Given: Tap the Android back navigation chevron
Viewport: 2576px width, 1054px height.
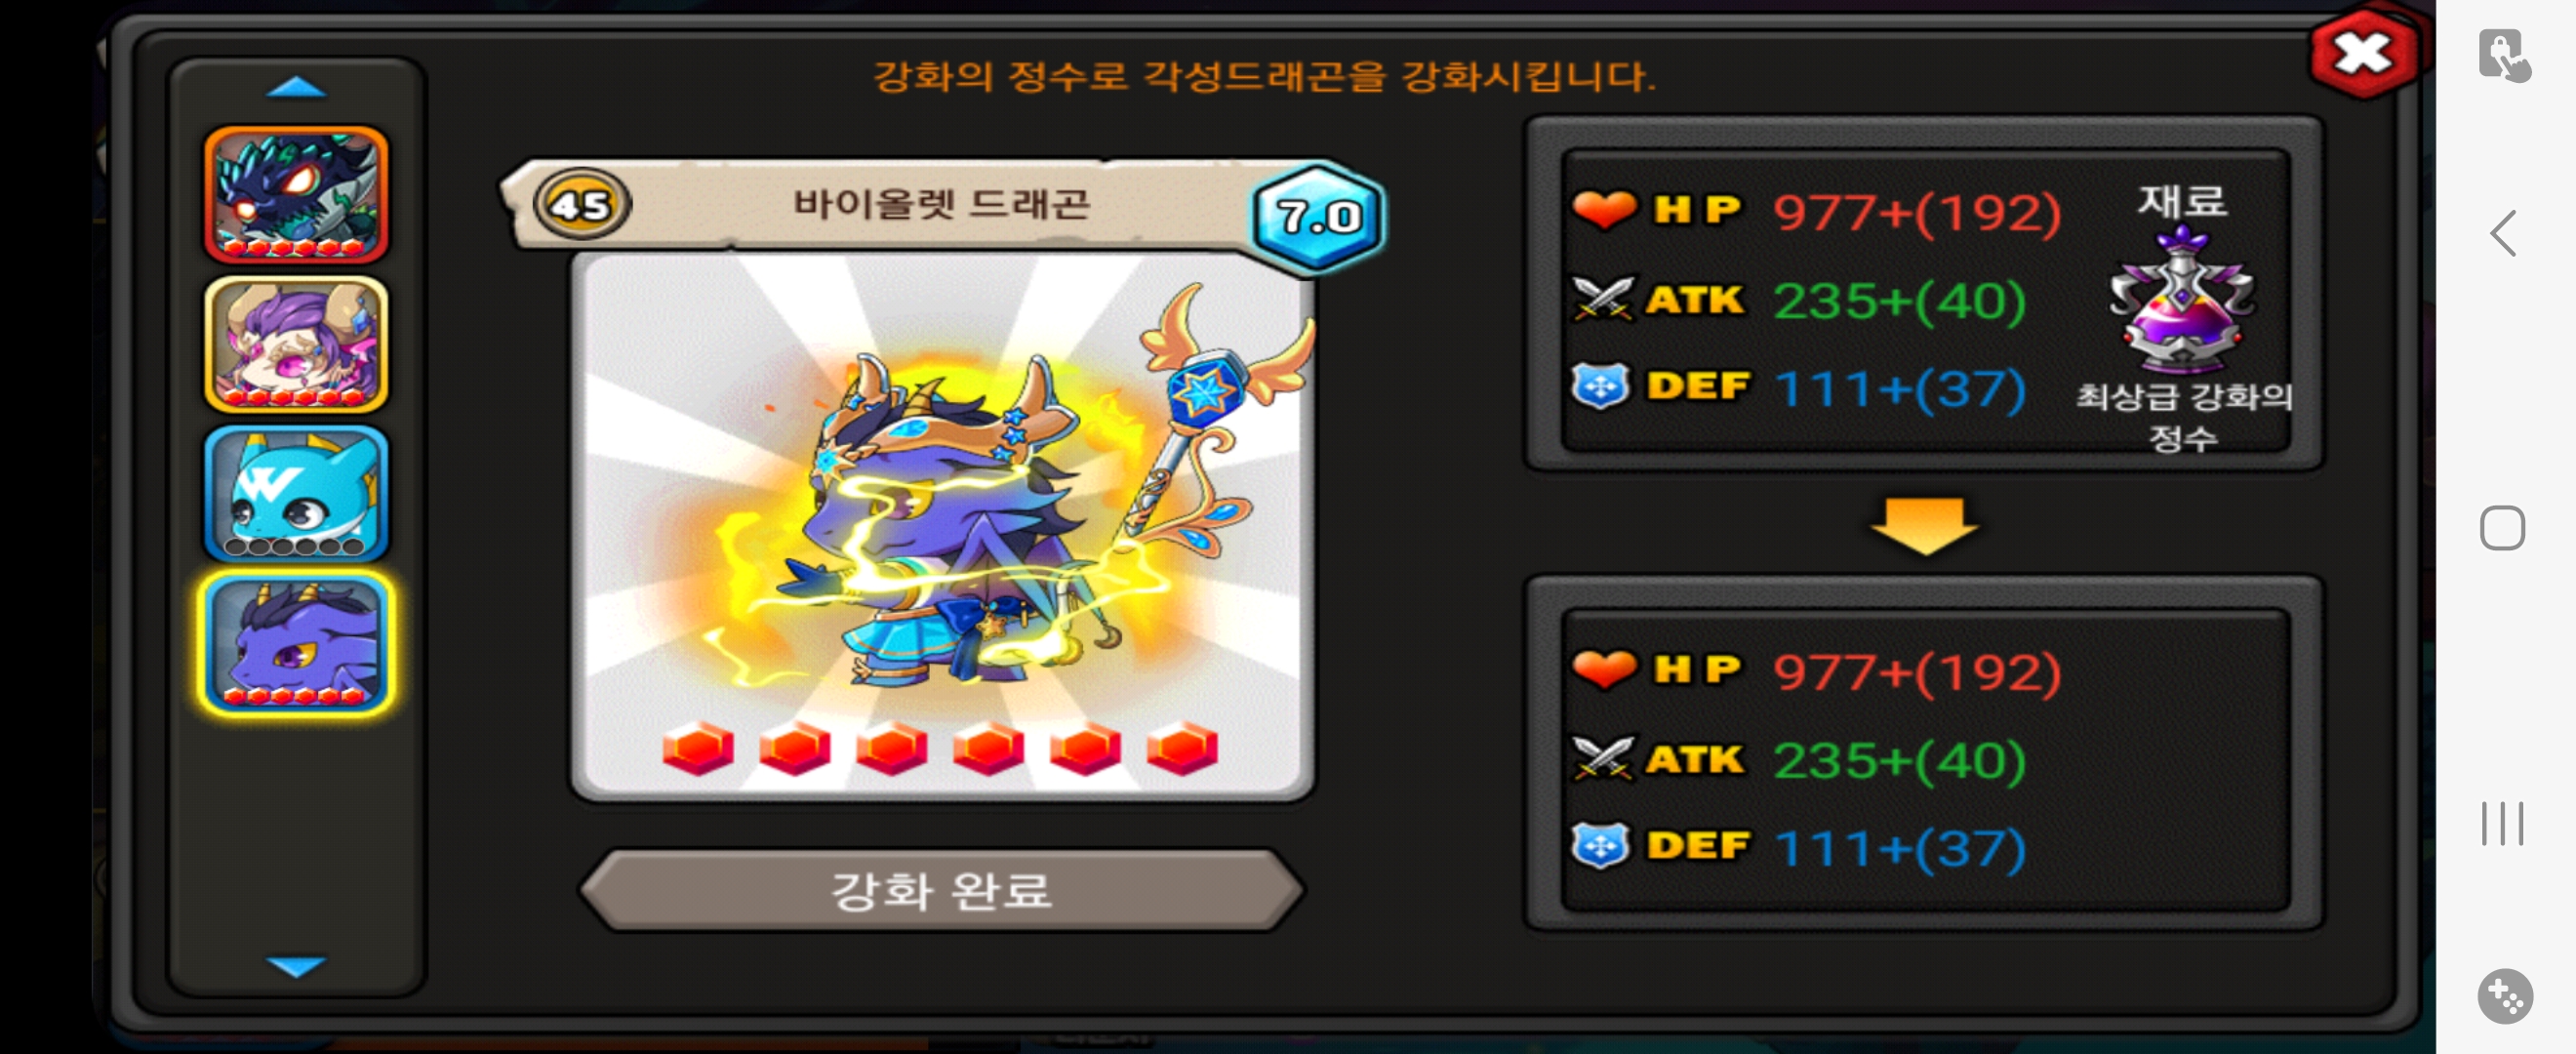Looking at the screenshot, I should 2502,234.
